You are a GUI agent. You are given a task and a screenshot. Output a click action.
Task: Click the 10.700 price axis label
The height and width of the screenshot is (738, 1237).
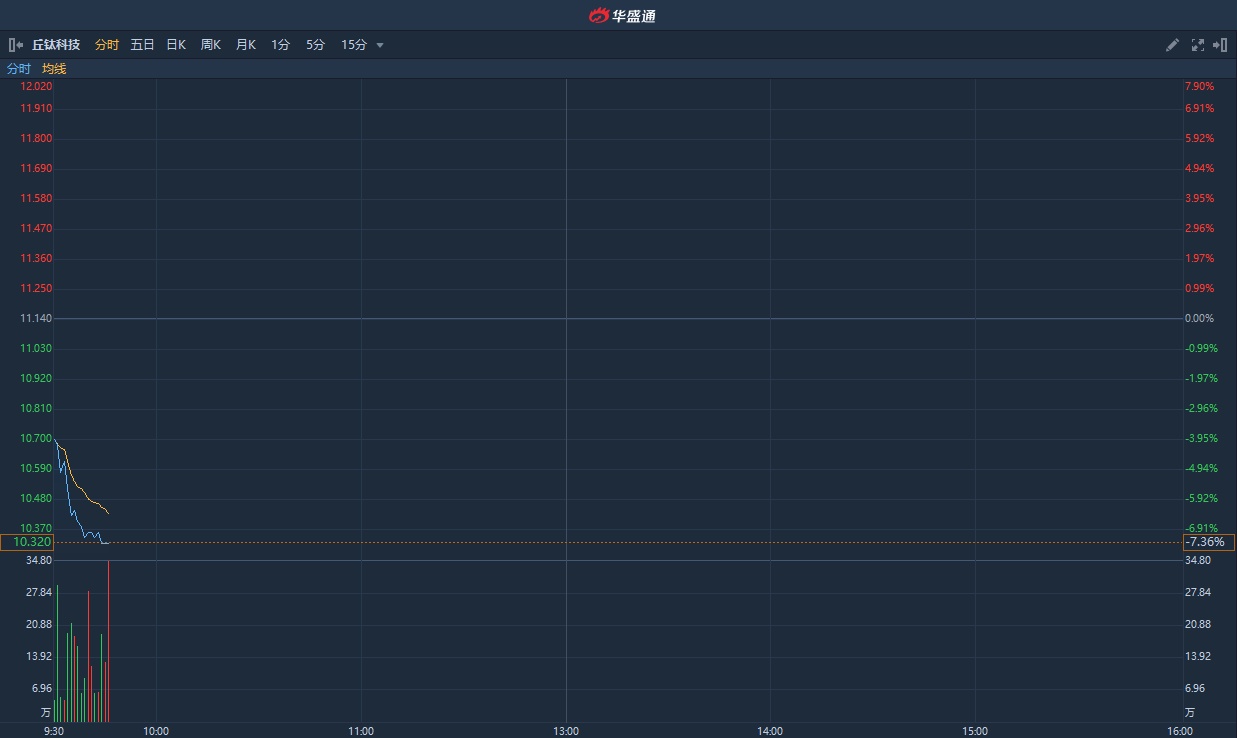point(36,438)
